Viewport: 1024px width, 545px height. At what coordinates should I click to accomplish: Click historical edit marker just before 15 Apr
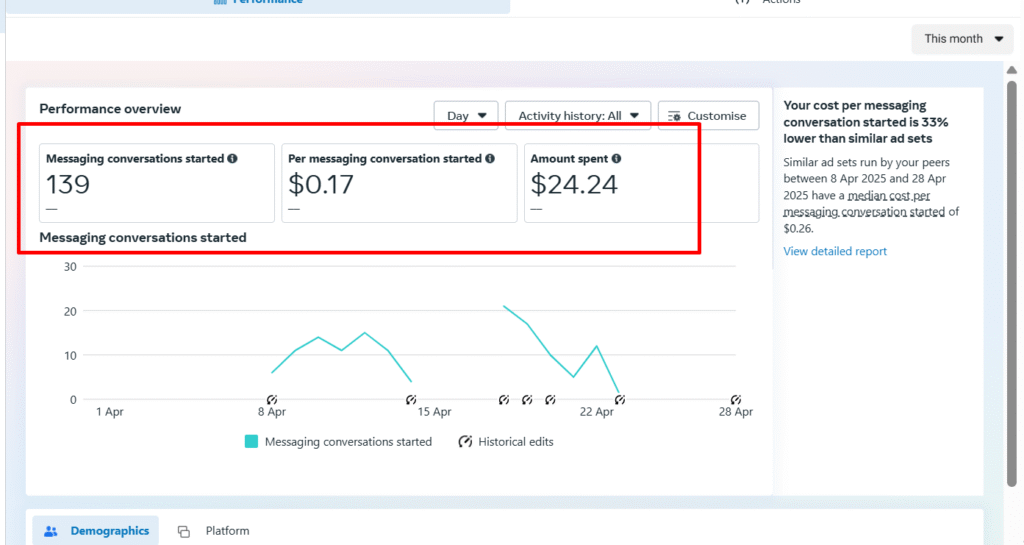(x=411, y=400)
